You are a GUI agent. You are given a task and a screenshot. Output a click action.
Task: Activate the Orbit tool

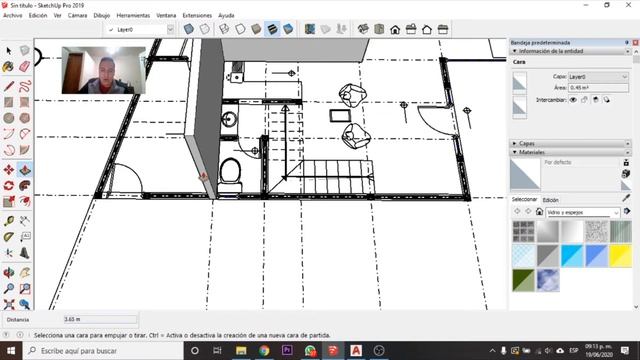click(9, 272)
